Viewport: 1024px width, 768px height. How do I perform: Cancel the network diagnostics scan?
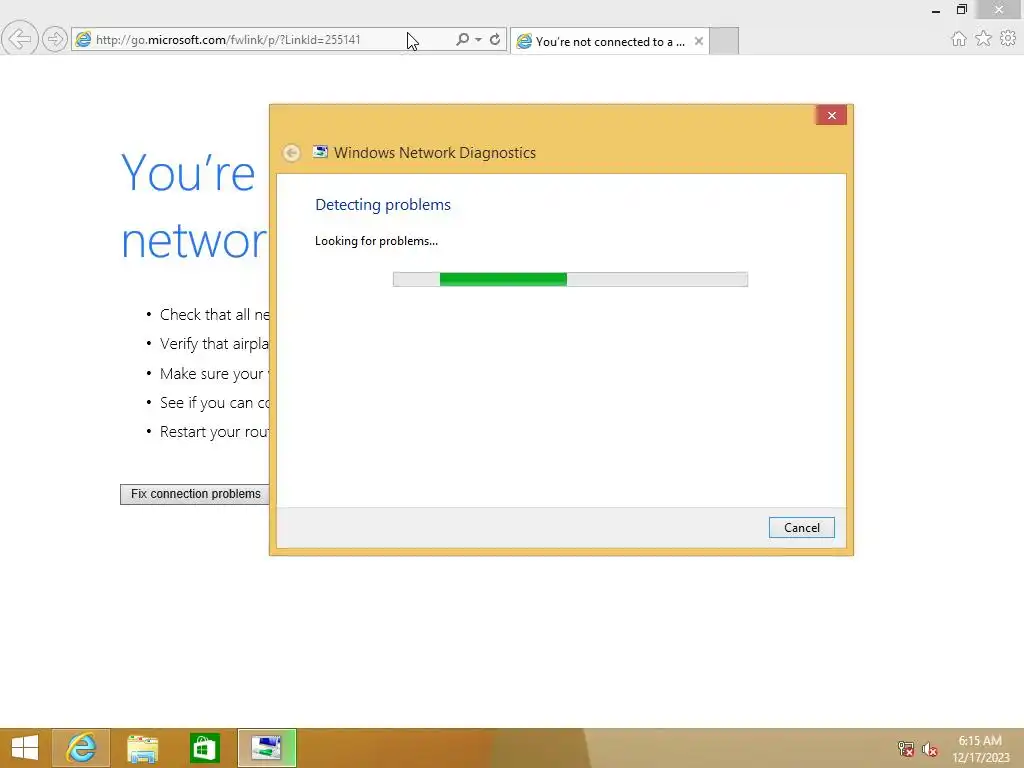[801, 528]
